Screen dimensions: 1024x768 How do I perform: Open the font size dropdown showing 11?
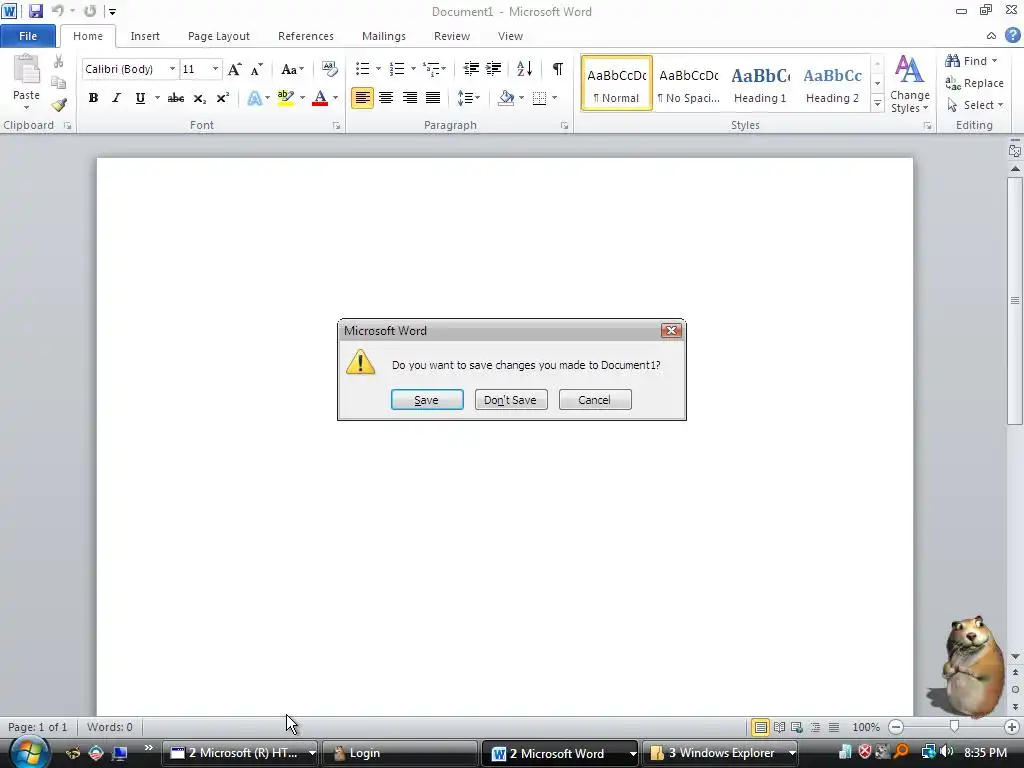(215, 69)
